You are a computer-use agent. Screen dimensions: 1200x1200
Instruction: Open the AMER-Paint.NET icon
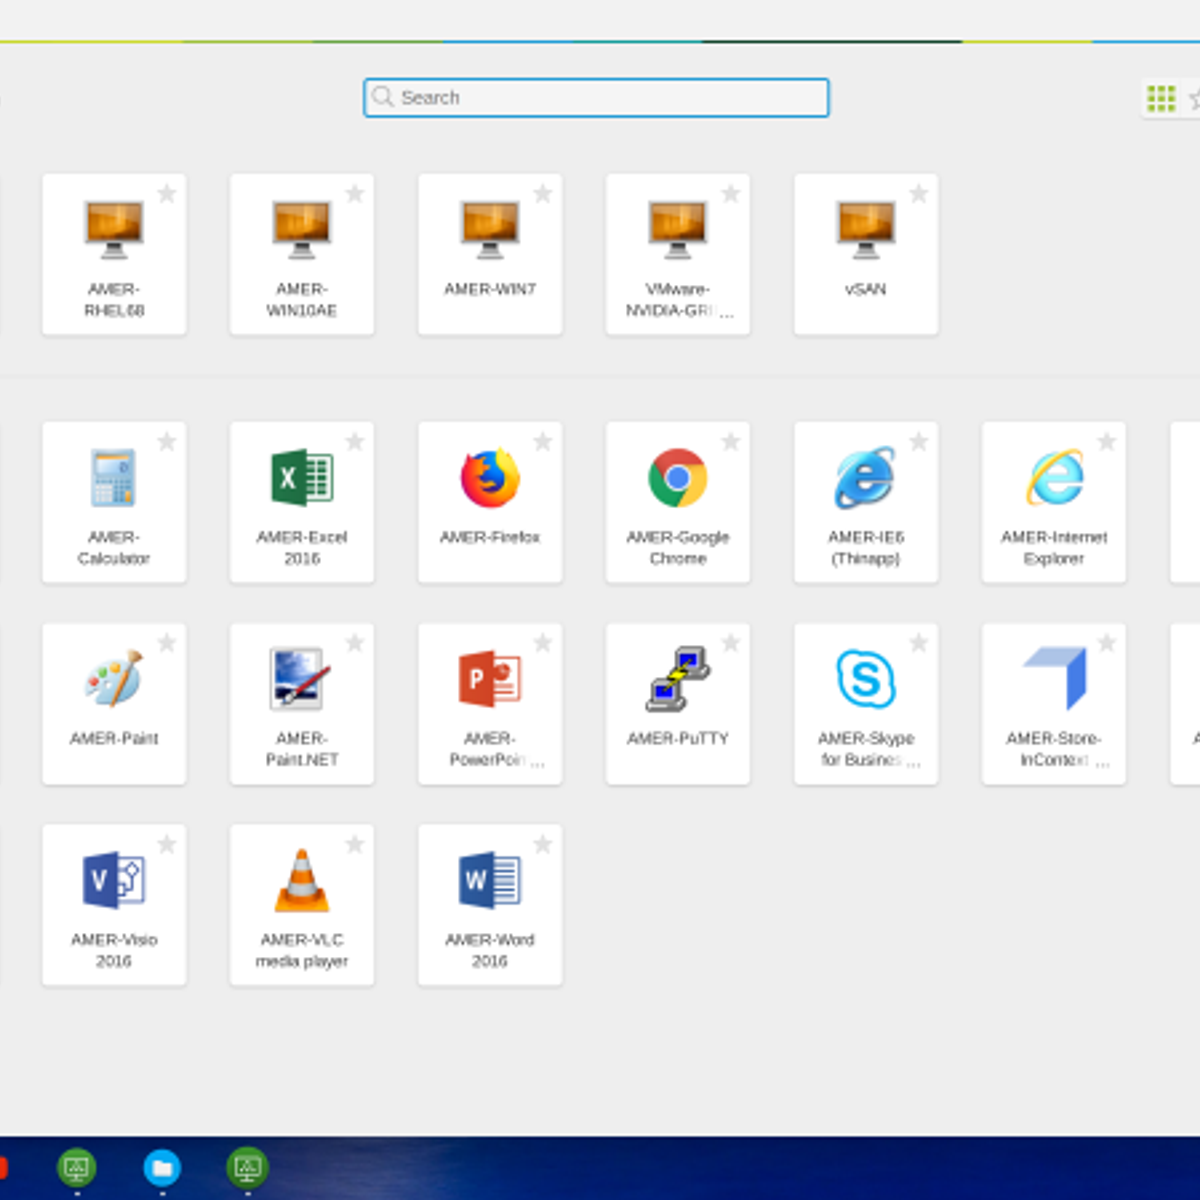[302, 679]
